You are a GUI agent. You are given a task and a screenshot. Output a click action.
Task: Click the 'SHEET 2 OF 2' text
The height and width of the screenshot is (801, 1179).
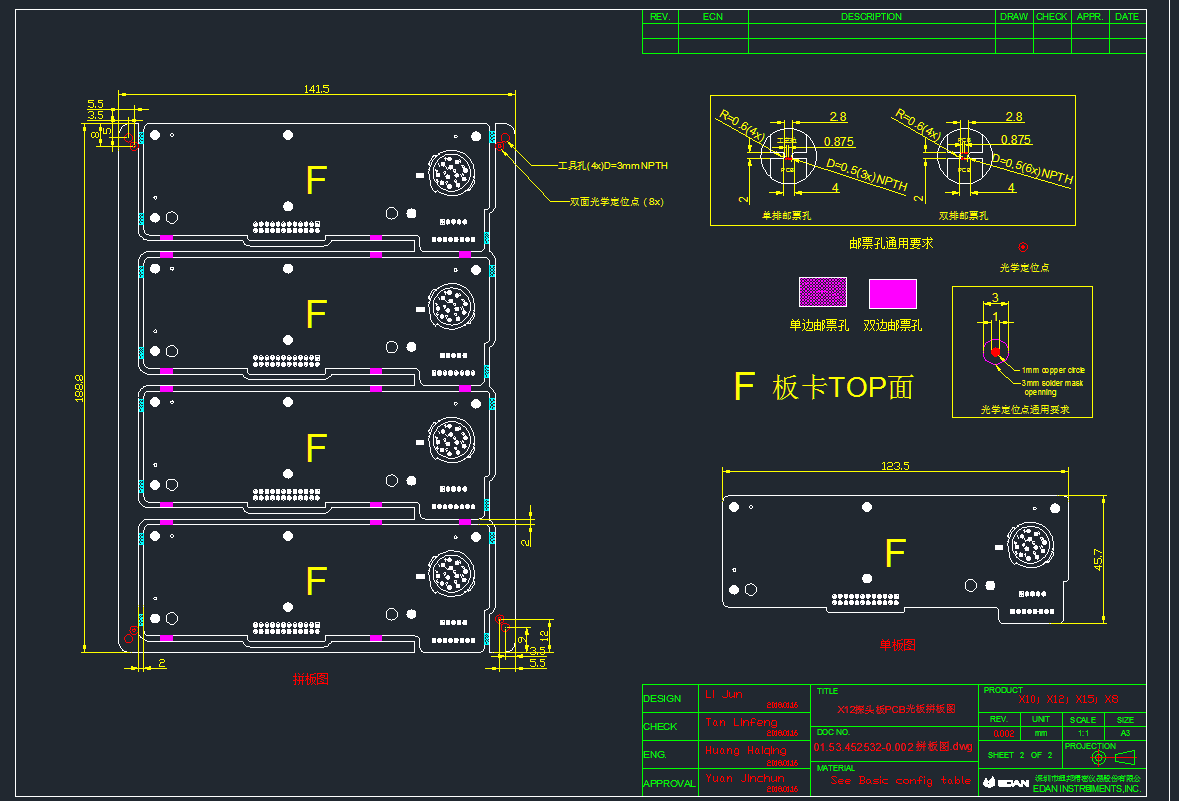pyautogui.click(x=1020, y=755)
